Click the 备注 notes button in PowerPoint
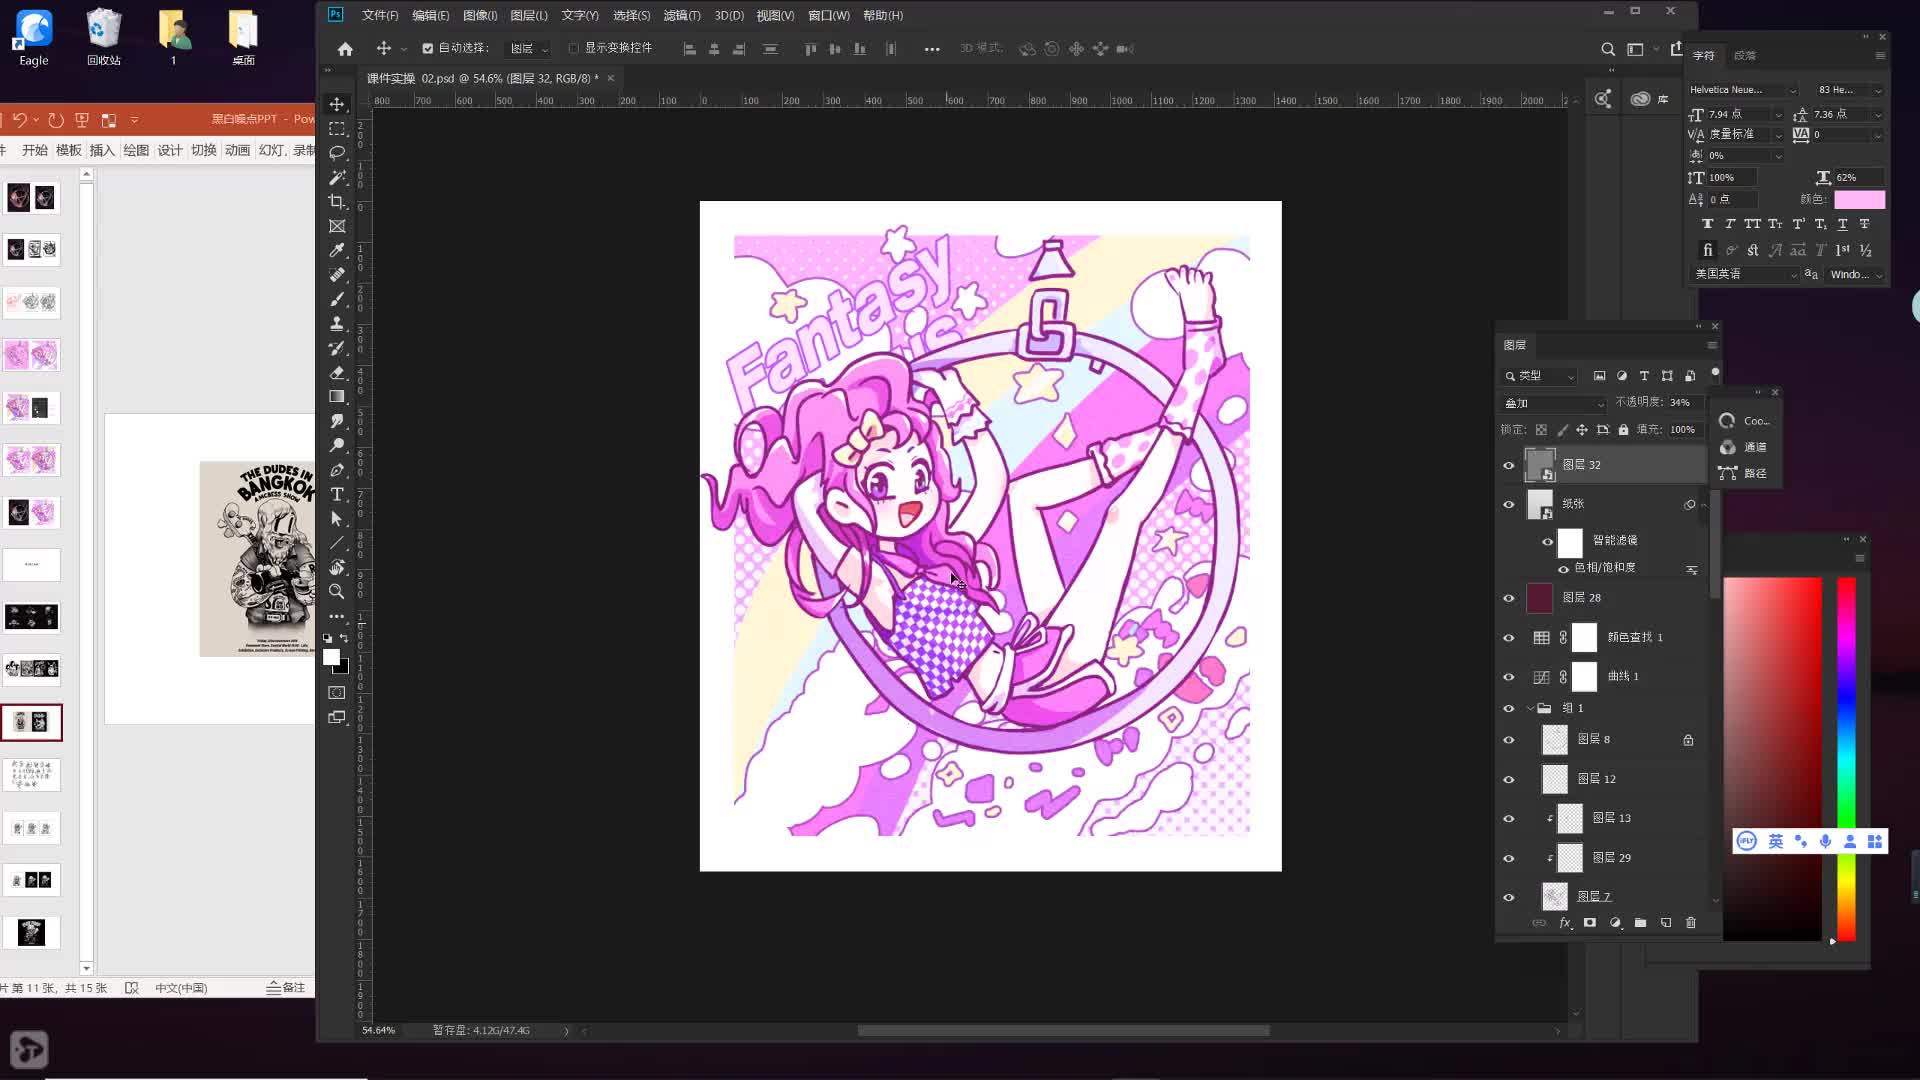Screen dimensions: 1920x1080 coord(286,988)
